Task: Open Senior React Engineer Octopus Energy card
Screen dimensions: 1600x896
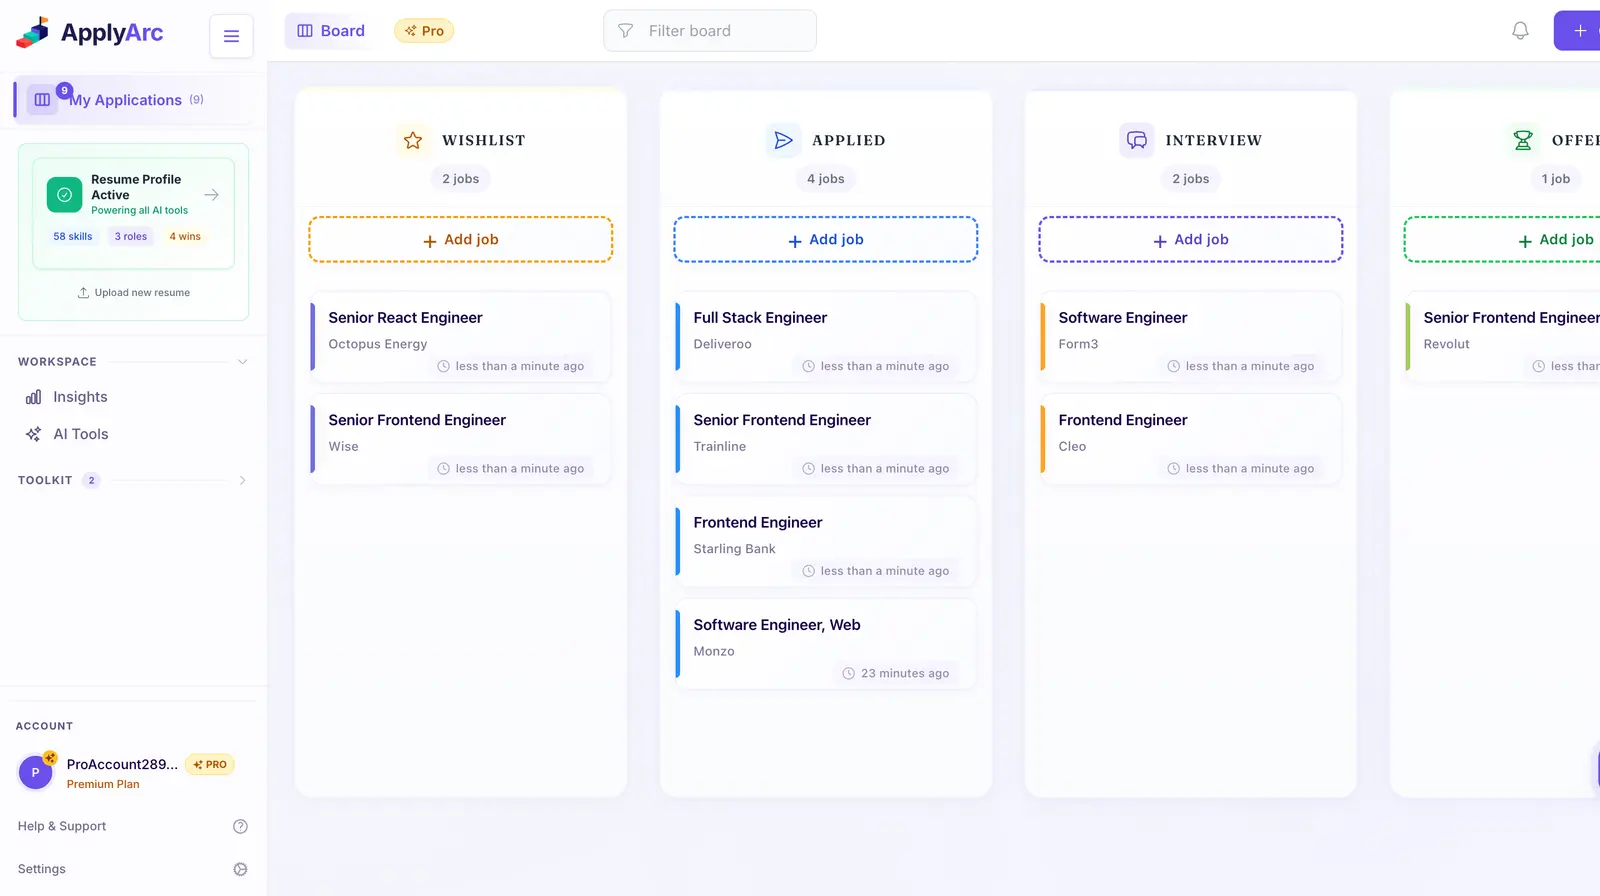Action: pyautogui.click(x=461, y=337)
